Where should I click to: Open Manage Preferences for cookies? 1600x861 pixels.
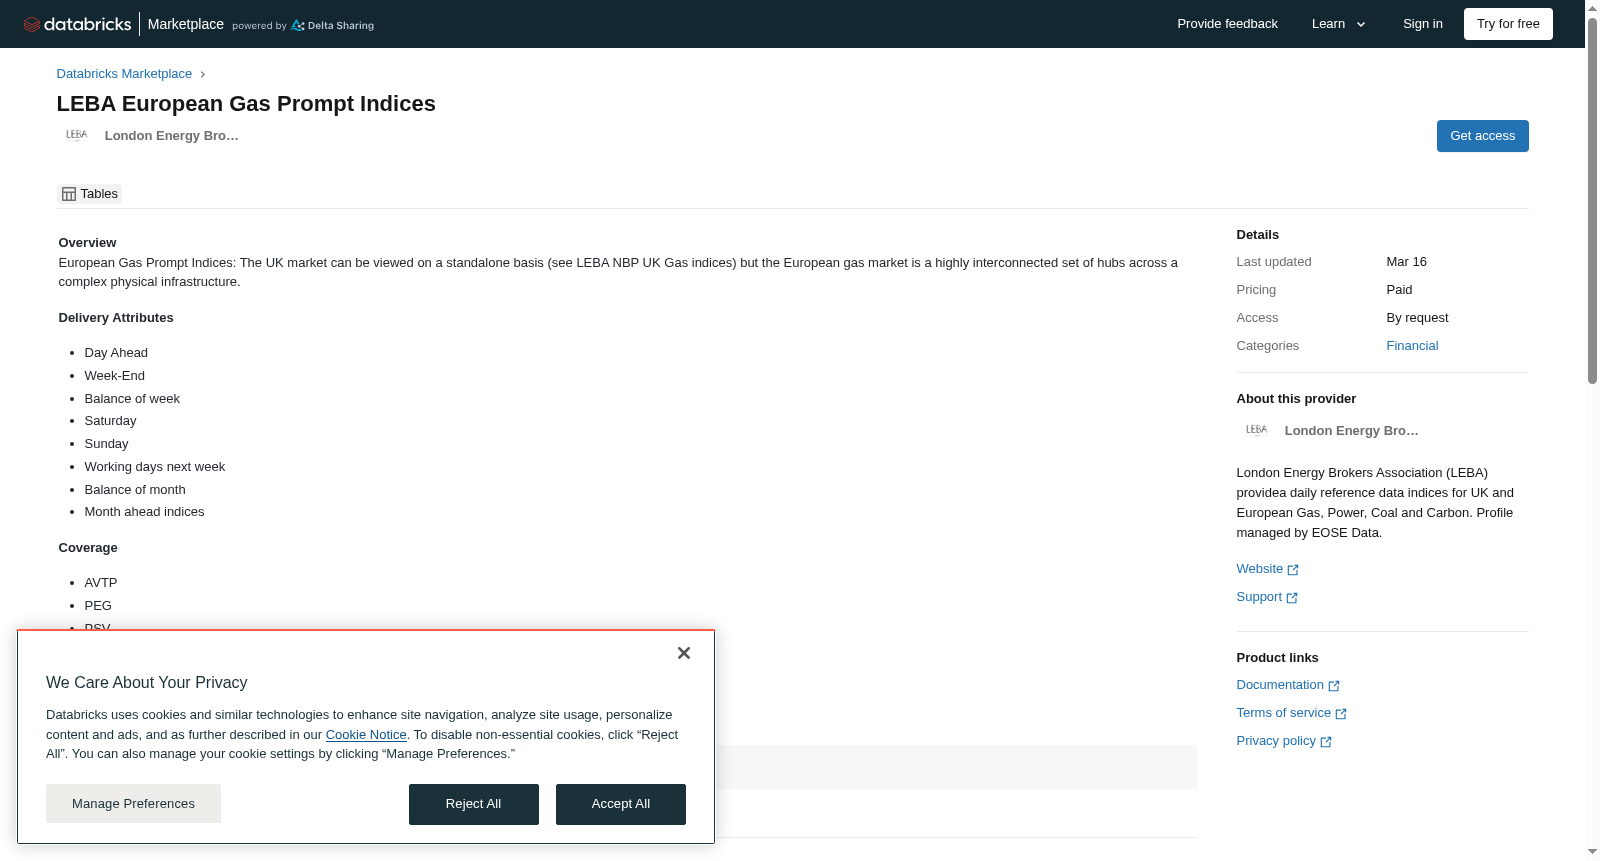[133, 804]
